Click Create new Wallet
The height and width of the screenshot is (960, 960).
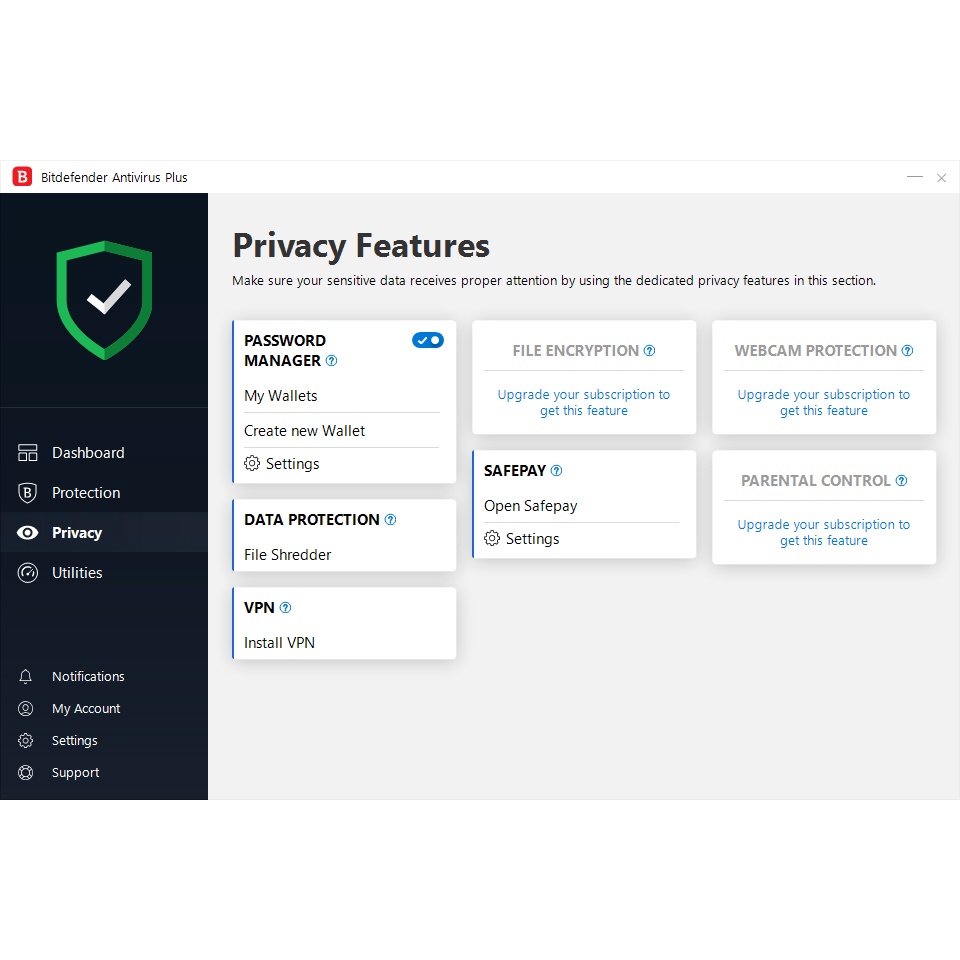[x=305, y=431]
